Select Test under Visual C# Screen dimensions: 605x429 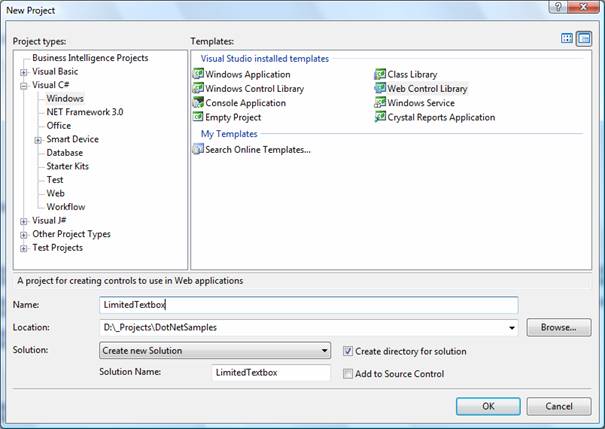tap(55, 180)
